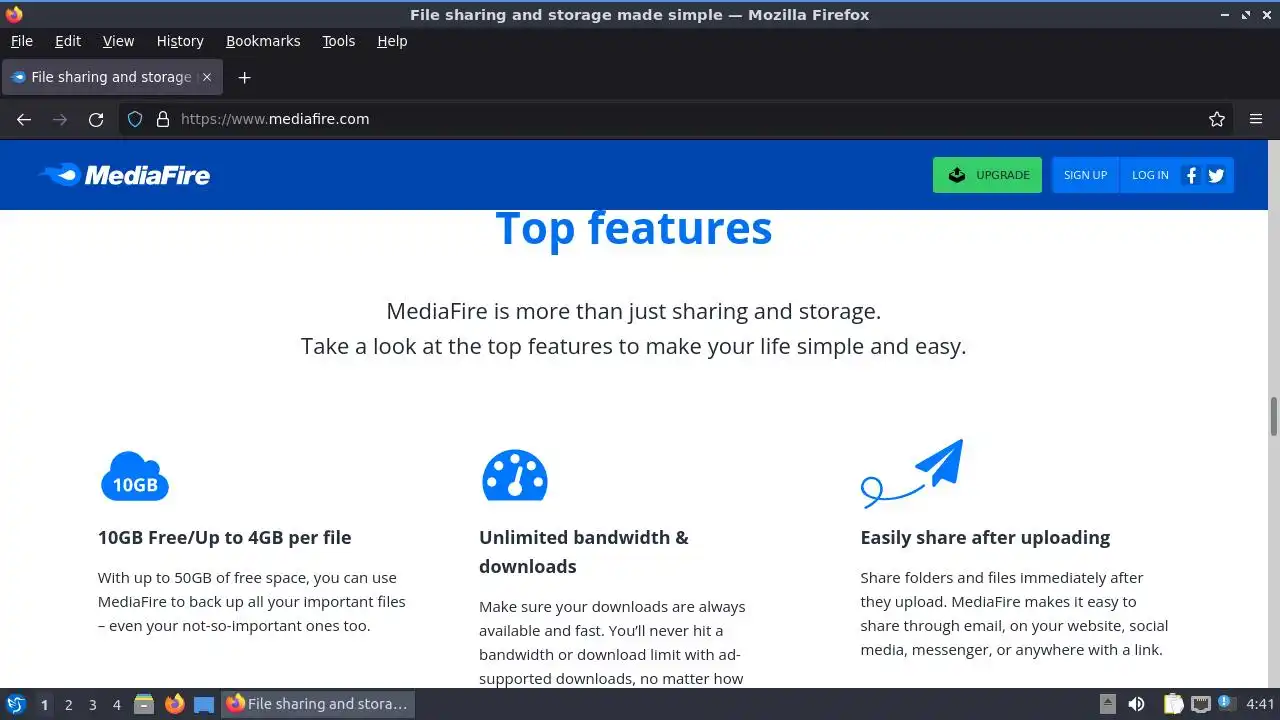
Task: Click 'Take a look at the top features' line
Action: pyautogui.click(x=634, y=347)
